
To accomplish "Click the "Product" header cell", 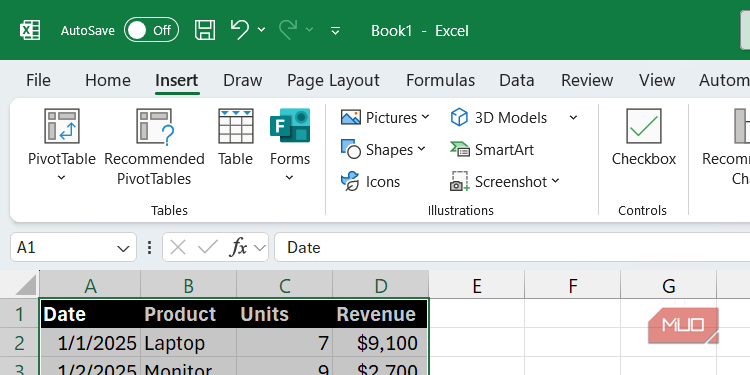I will tap(188, 314).
